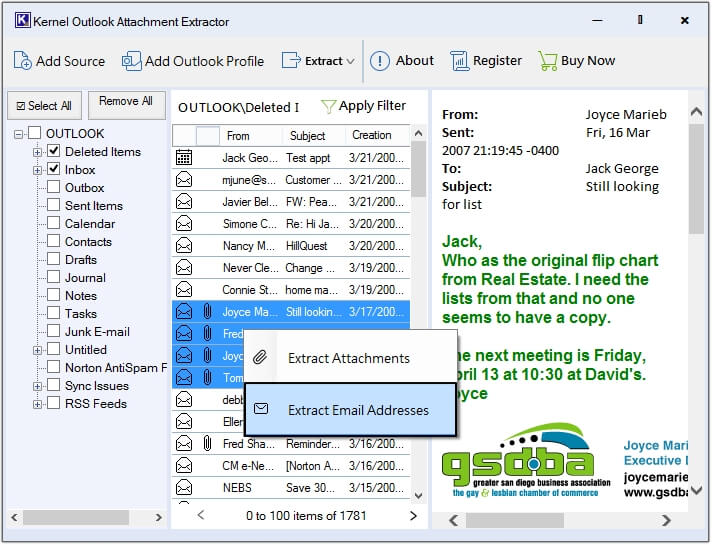This screenshot has height=545, width=712.
Task: Check the Contacts folder checkbox
Action: click(54, 241)
